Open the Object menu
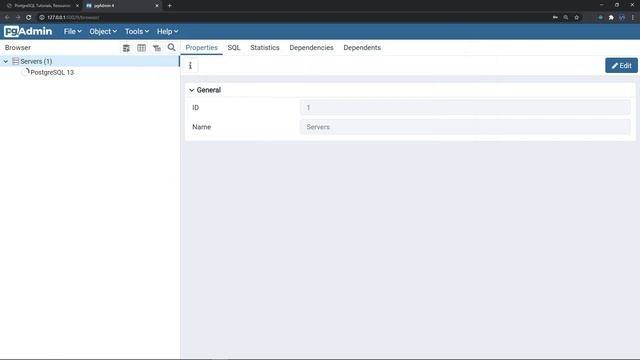Image resolution: width=640 pixels, height=360 pixels. pyautogui.click(x=103, y=31)
